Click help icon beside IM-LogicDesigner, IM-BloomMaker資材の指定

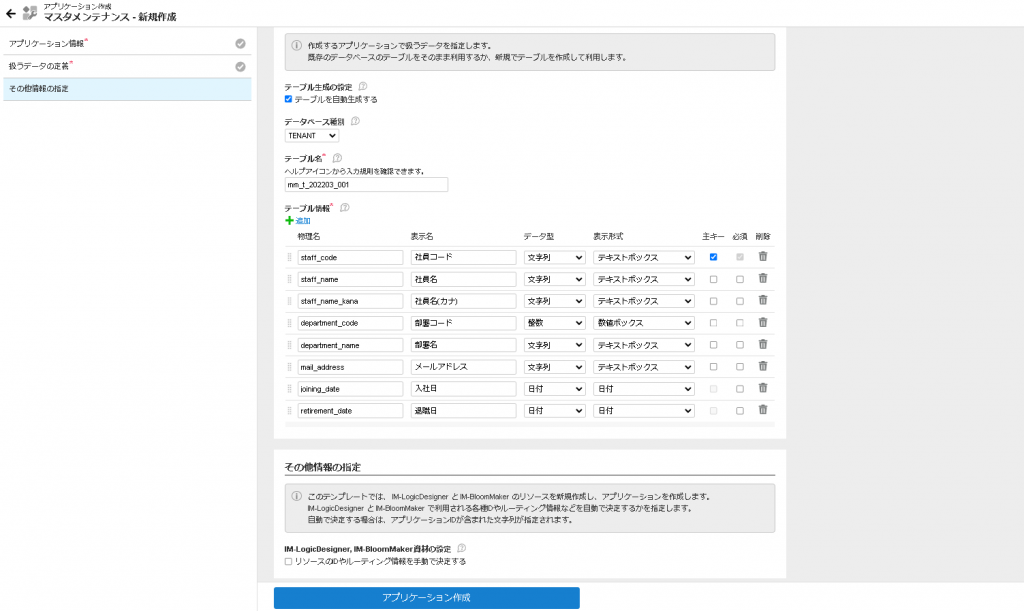click(462, 548)
